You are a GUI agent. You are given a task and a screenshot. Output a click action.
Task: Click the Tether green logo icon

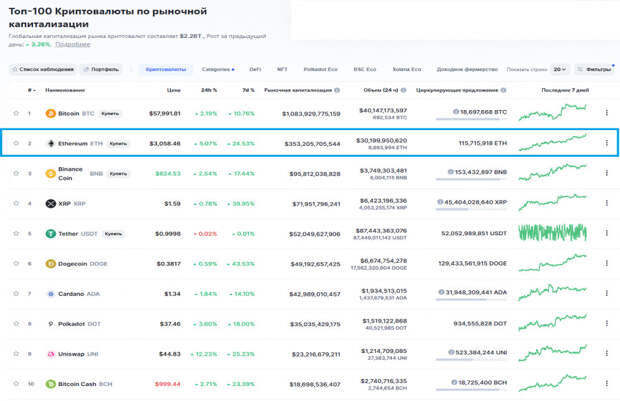pos(51,234)
